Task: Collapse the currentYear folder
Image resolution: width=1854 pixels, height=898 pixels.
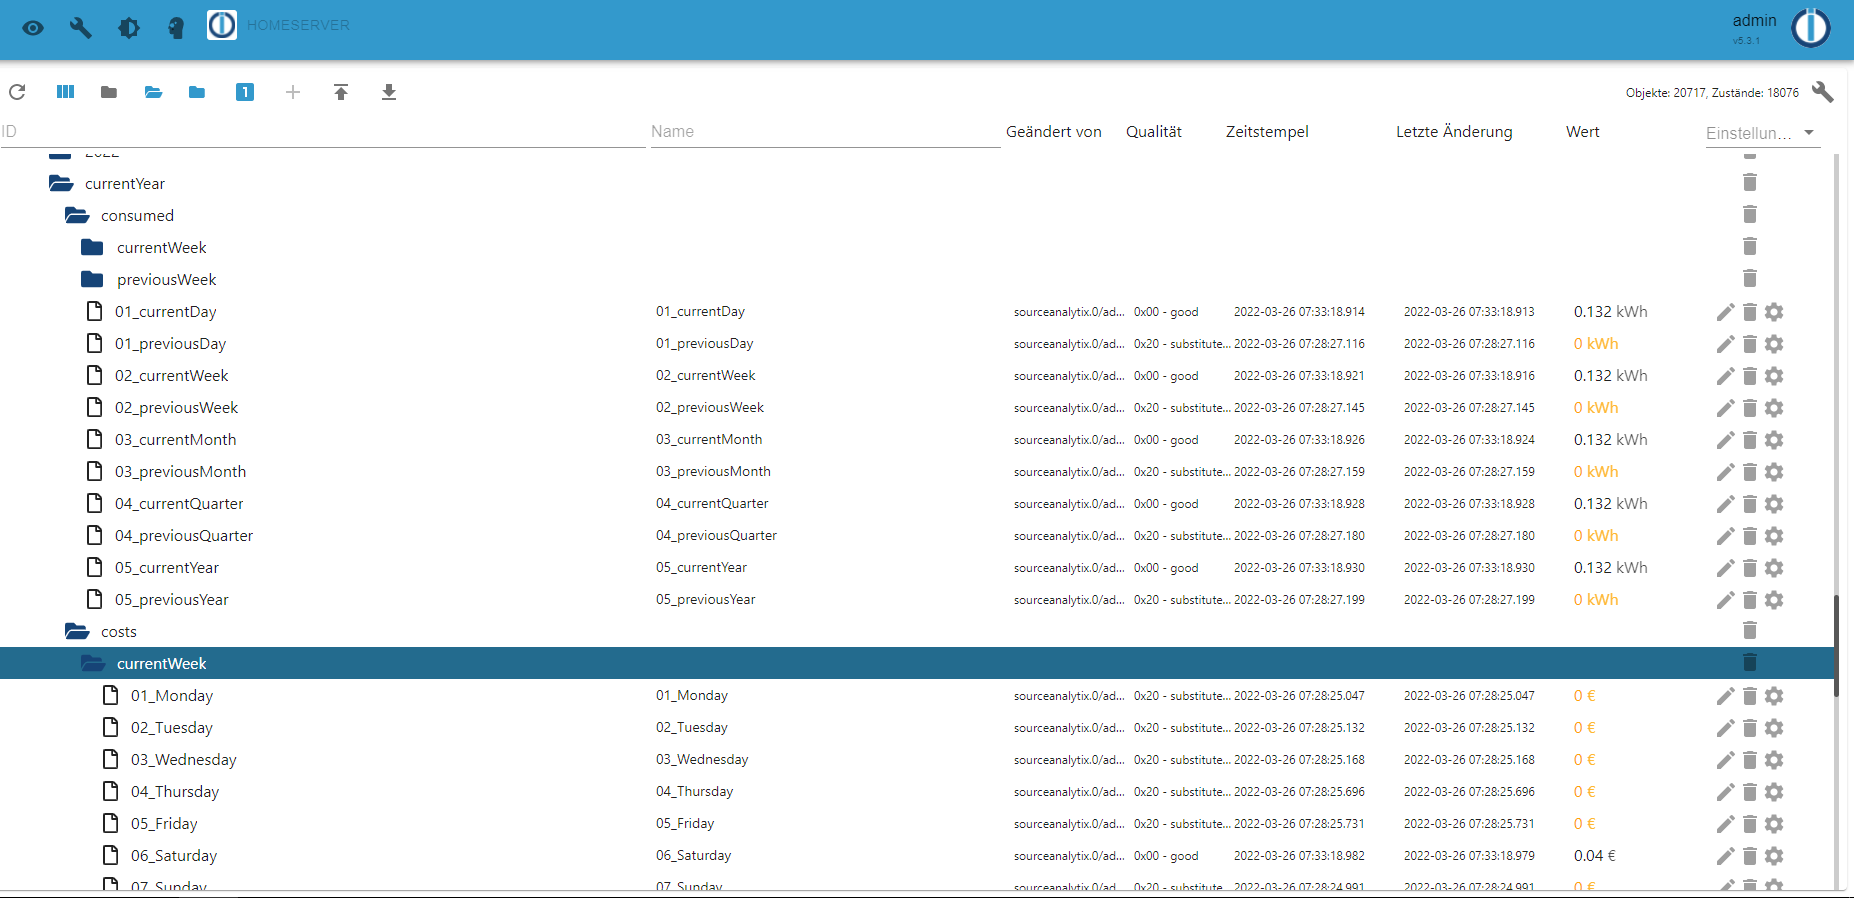Action: (x=61, y=183)
